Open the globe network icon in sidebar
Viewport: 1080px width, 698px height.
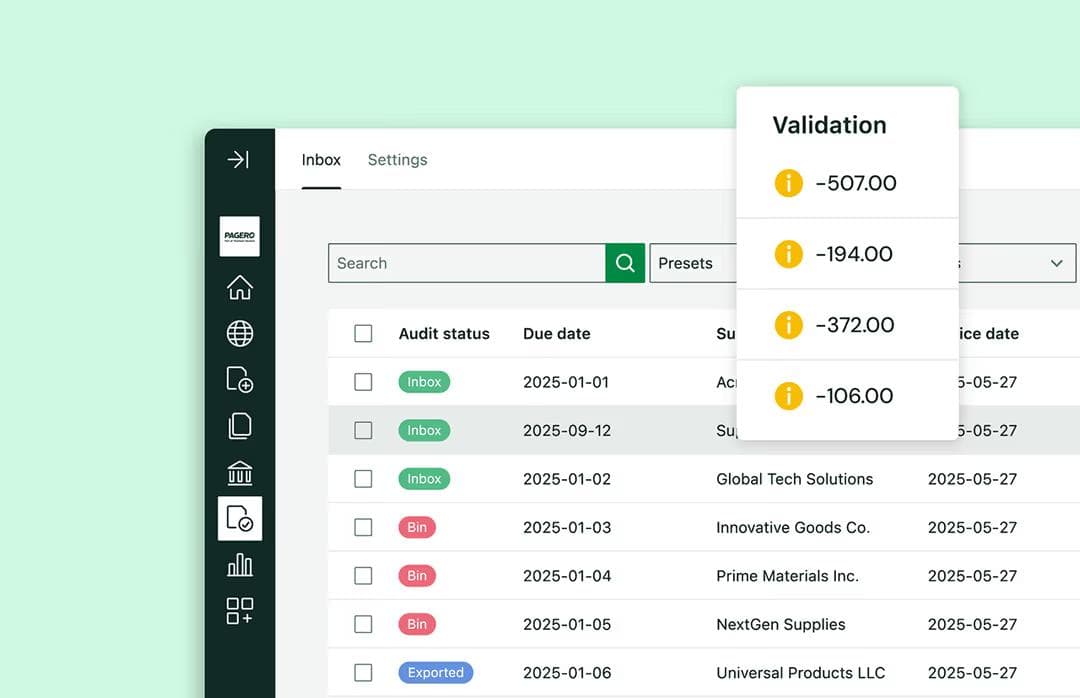tap(240, 334)
